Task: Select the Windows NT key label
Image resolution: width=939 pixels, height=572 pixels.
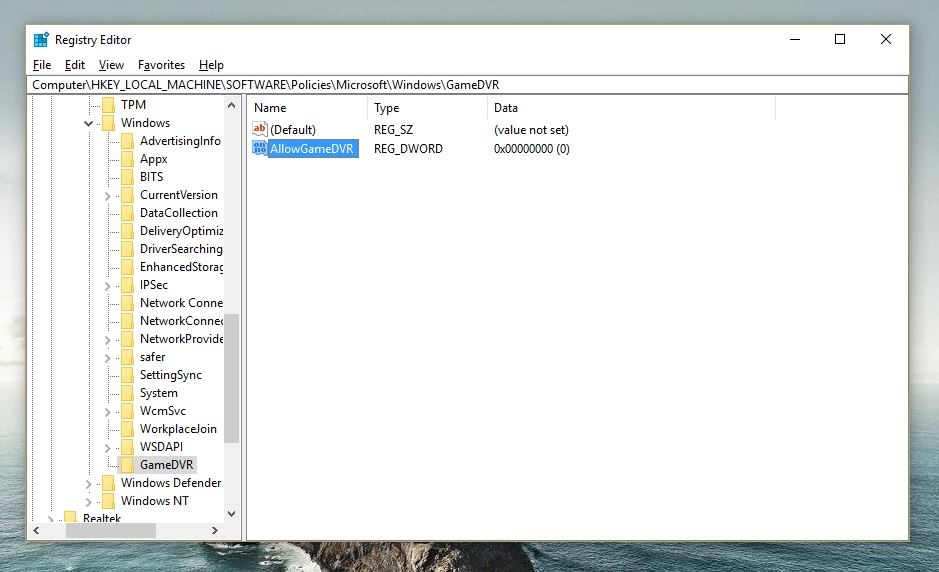Action: [155, 501]
